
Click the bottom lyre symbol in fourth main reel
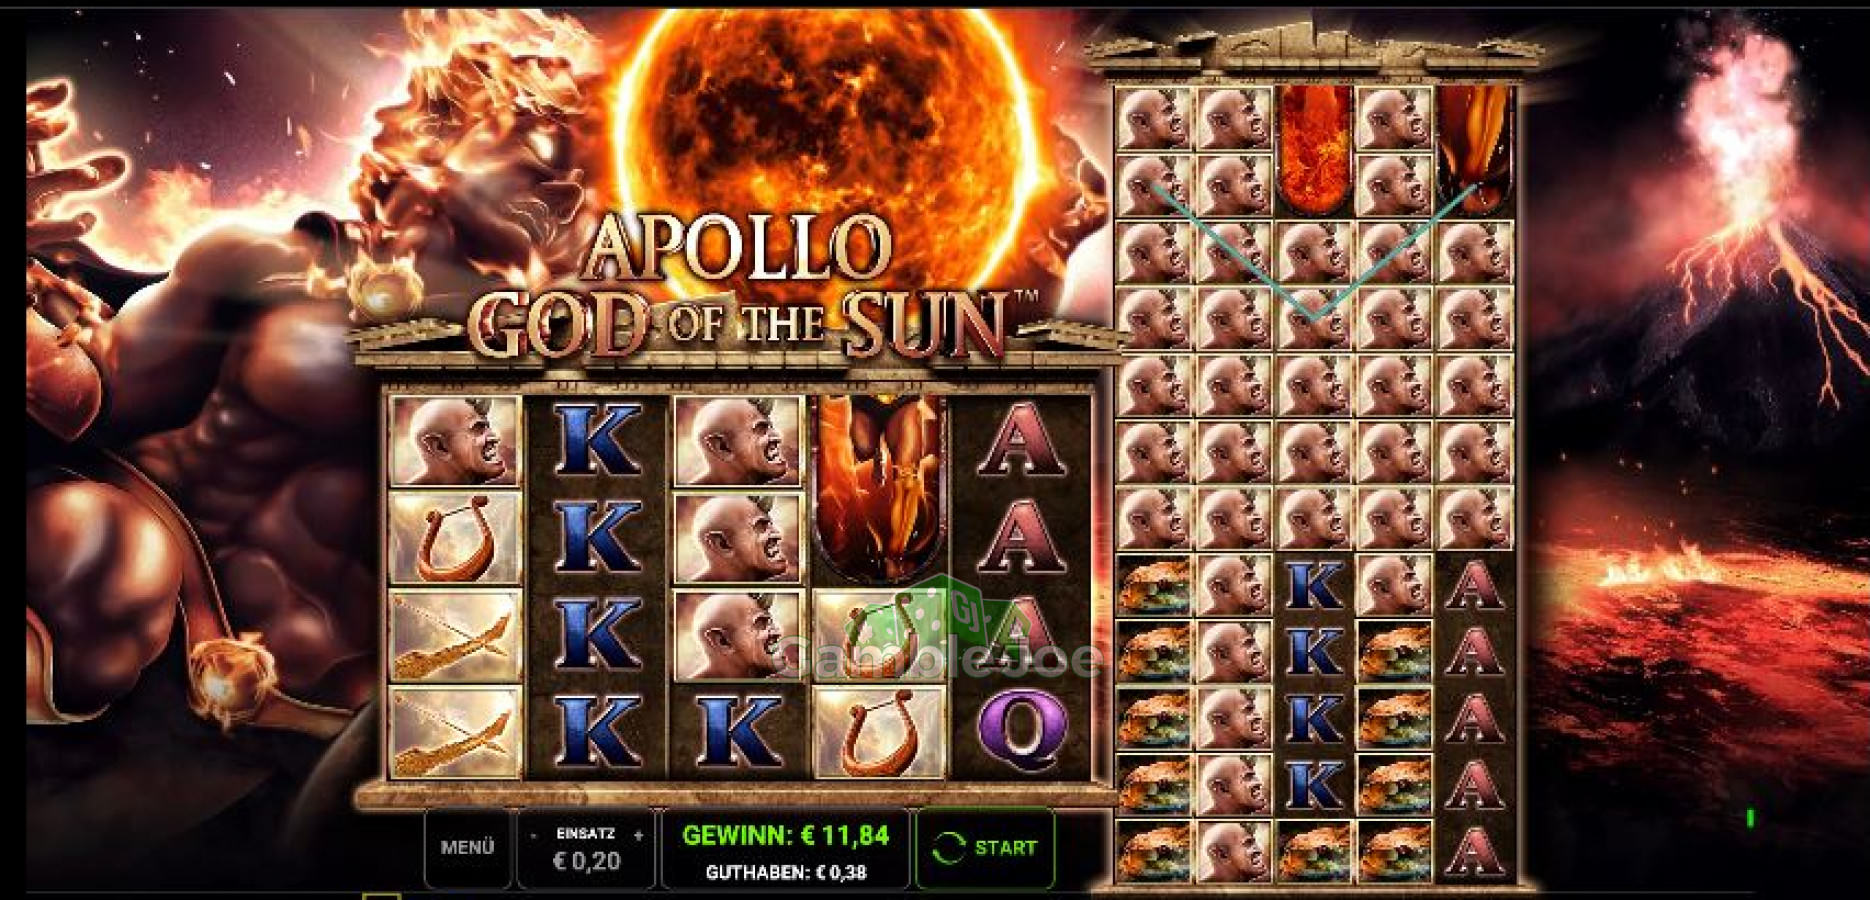pos(880,733)
